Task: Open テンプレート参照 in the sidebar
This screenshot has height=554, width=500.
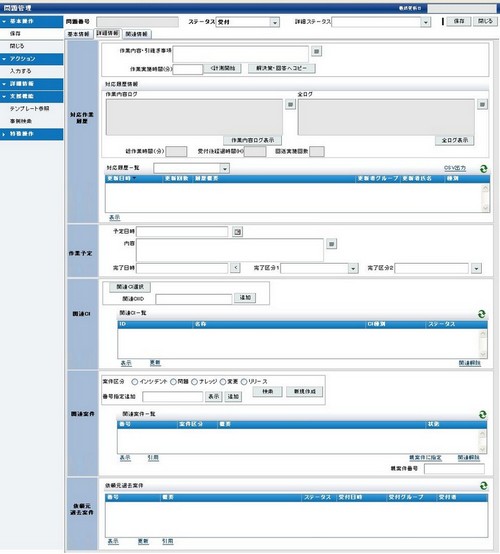Action: [x=29, y=109]
